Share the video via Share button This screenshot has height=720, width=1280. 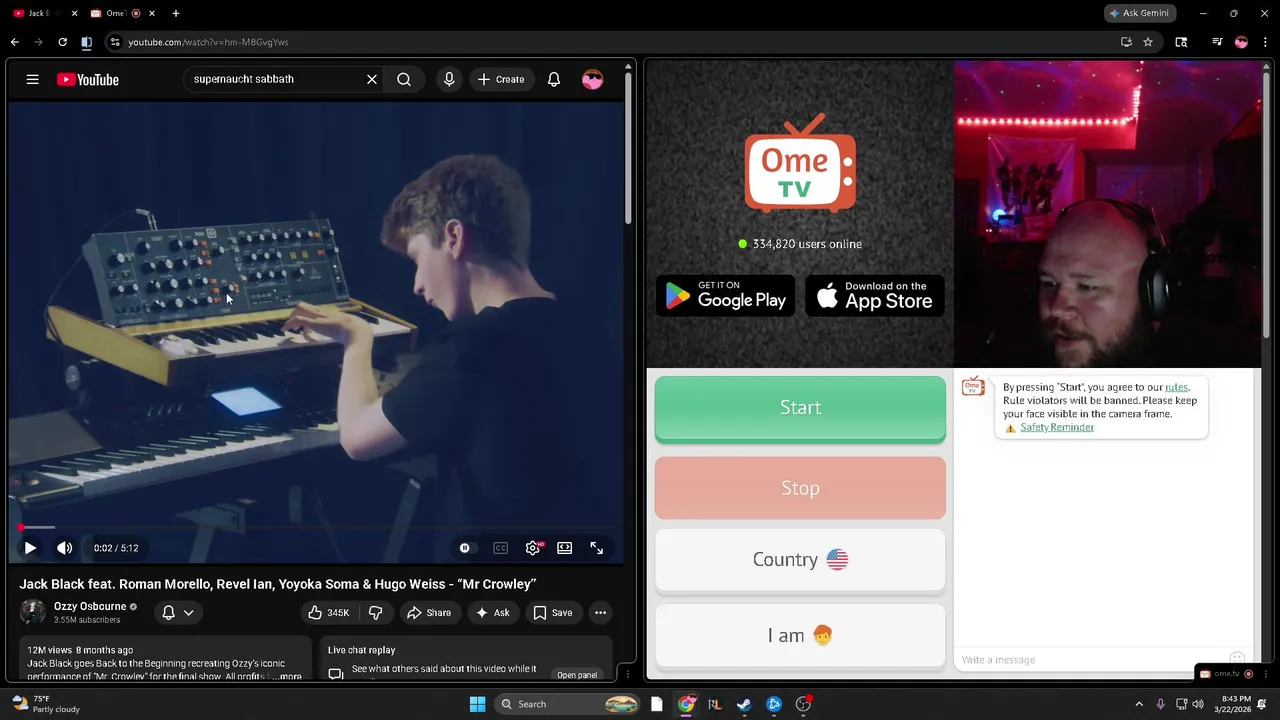click(429, 613)
